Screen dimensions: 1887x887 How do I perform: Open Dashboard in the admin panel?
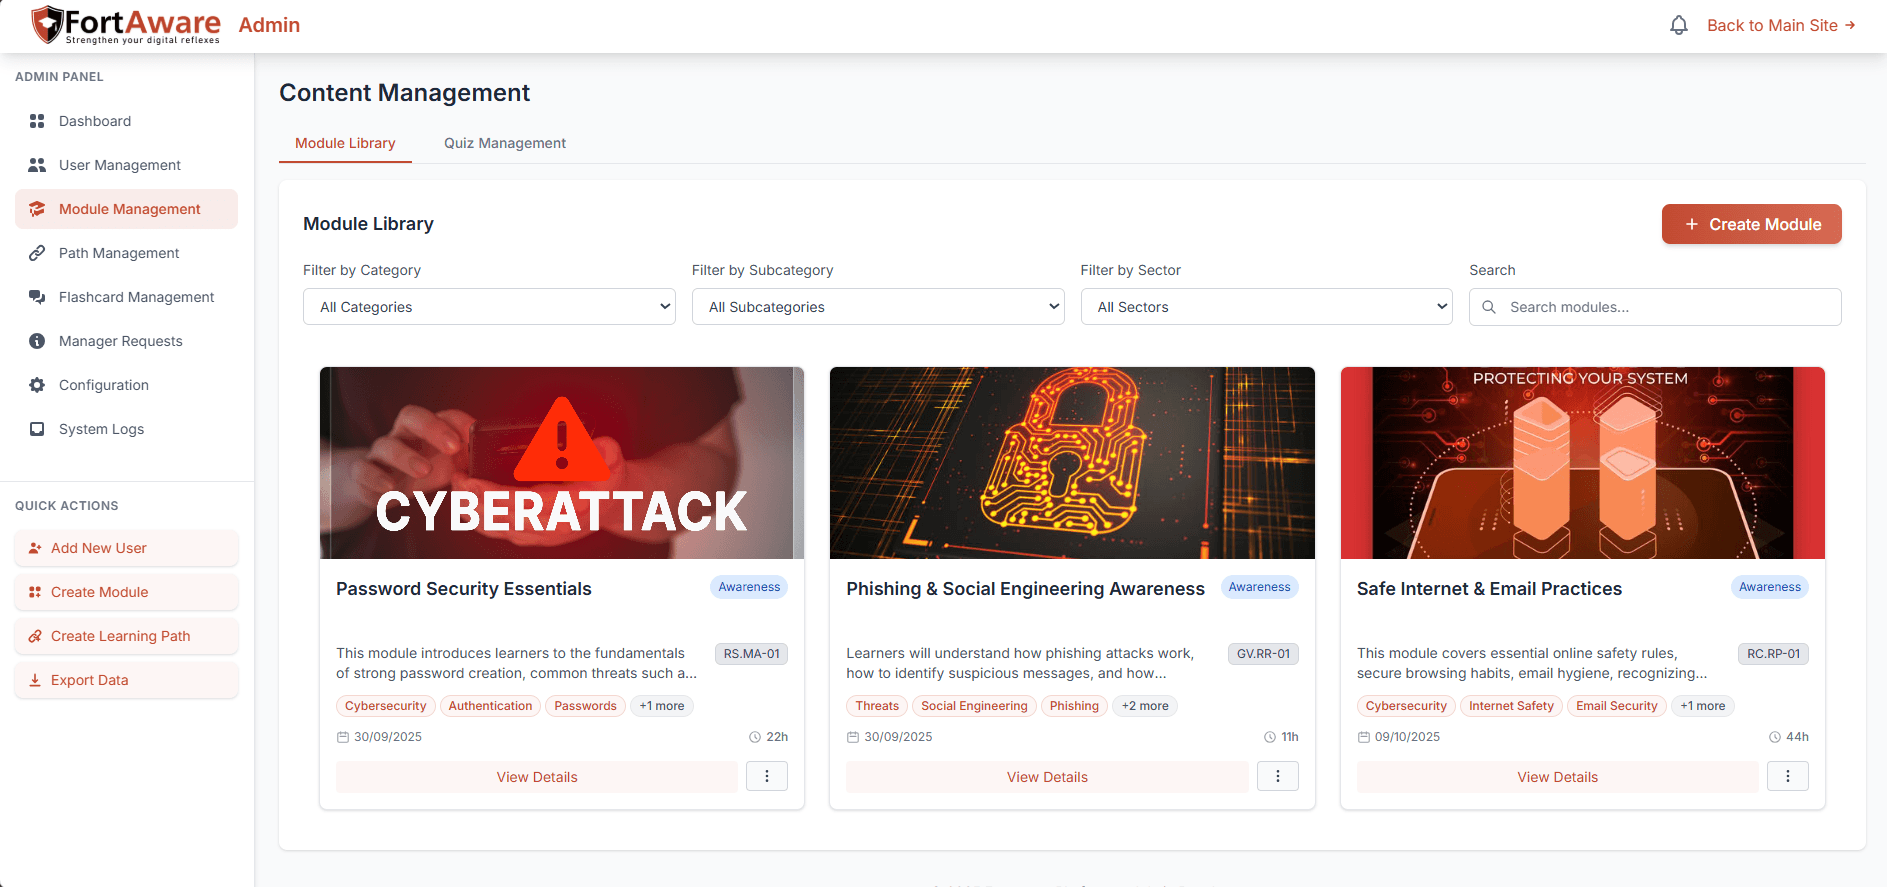tap(126, 121)
